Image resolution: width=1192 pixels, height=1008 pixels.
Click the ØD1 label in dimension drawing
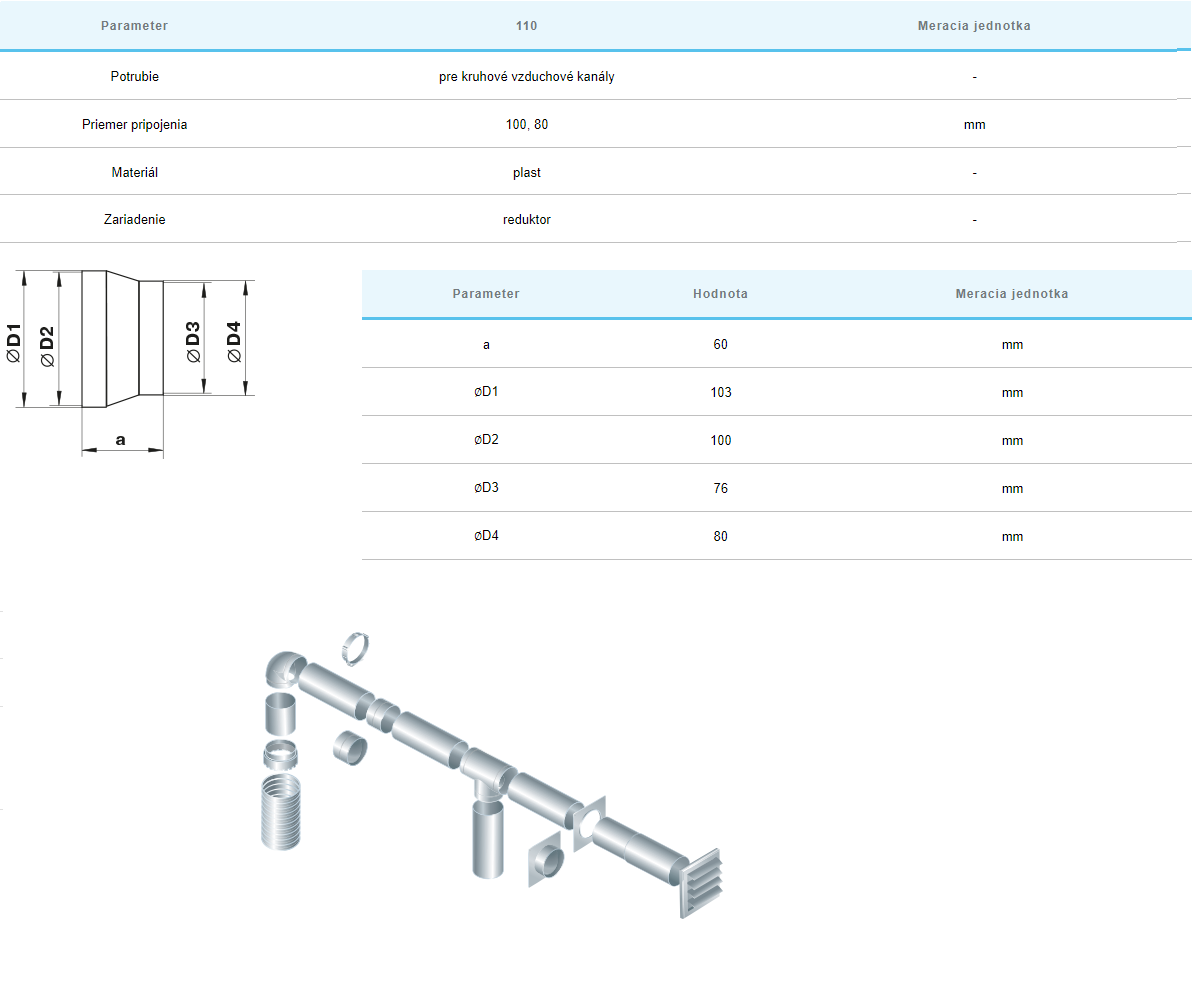(x=14, y=342)
